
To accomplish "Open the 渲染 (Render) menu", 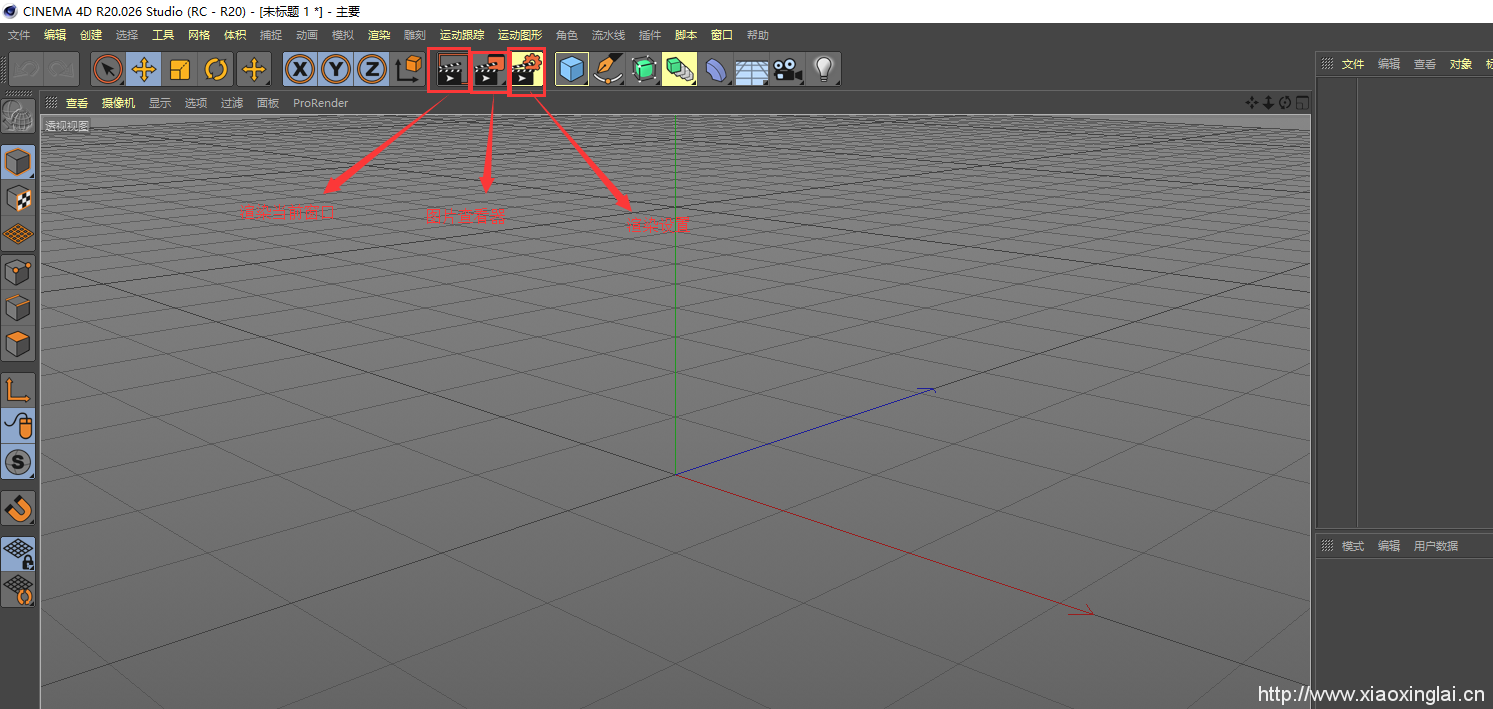I will tap(379, 35).
